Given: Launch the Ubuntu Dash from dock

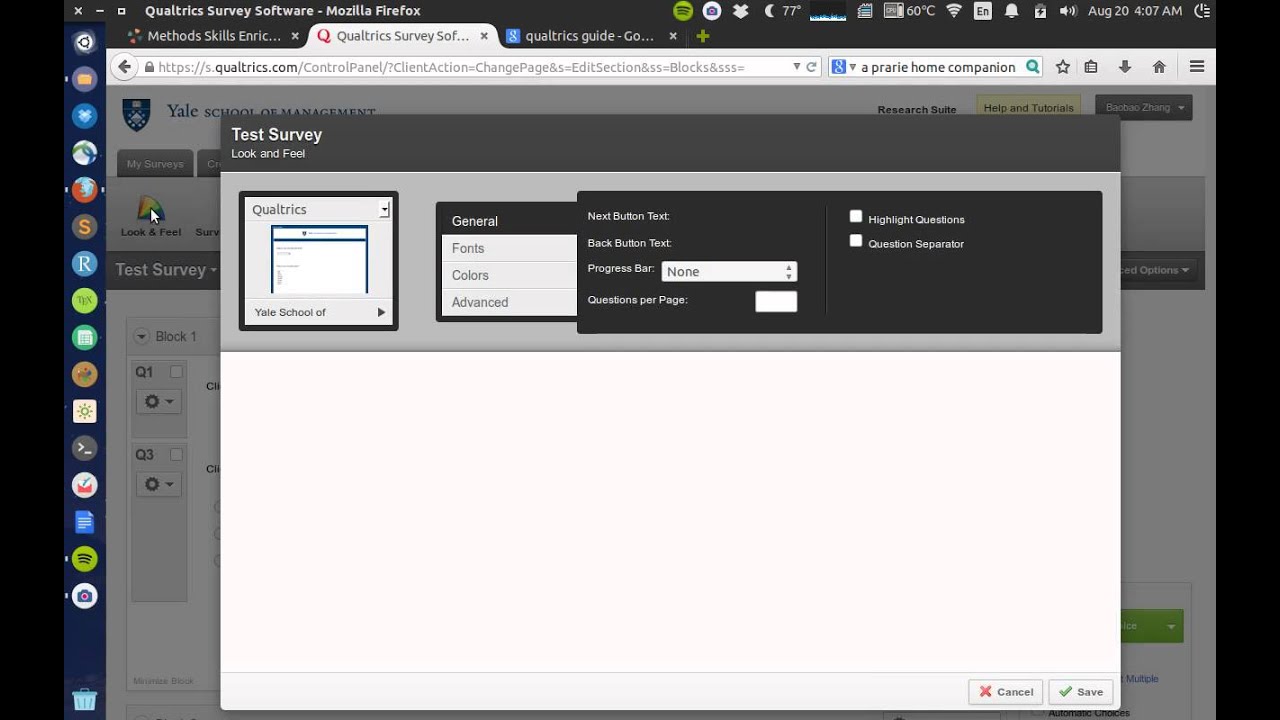Looking at the screenshot, I should coord(85,42).
